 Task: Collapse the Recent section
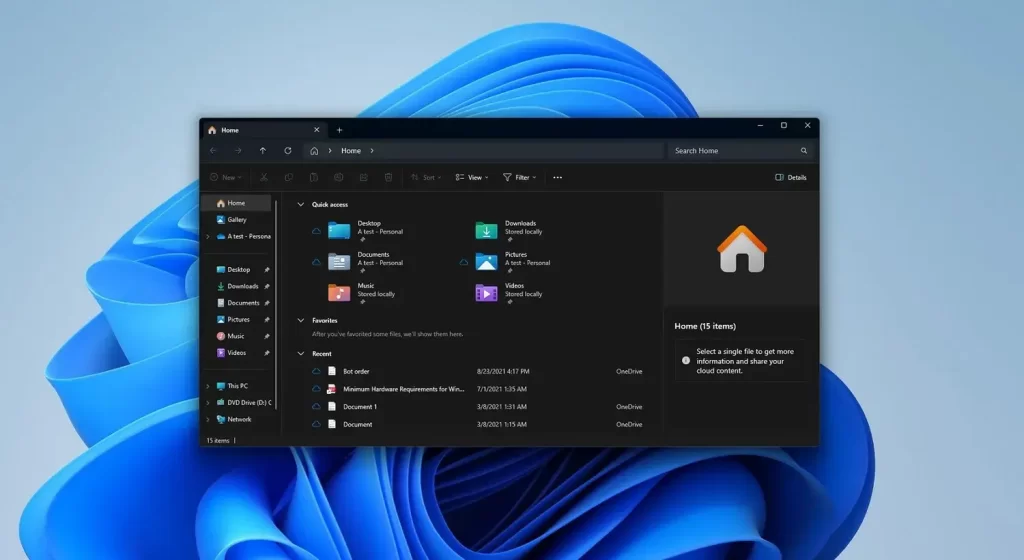(x=301, y=354)
